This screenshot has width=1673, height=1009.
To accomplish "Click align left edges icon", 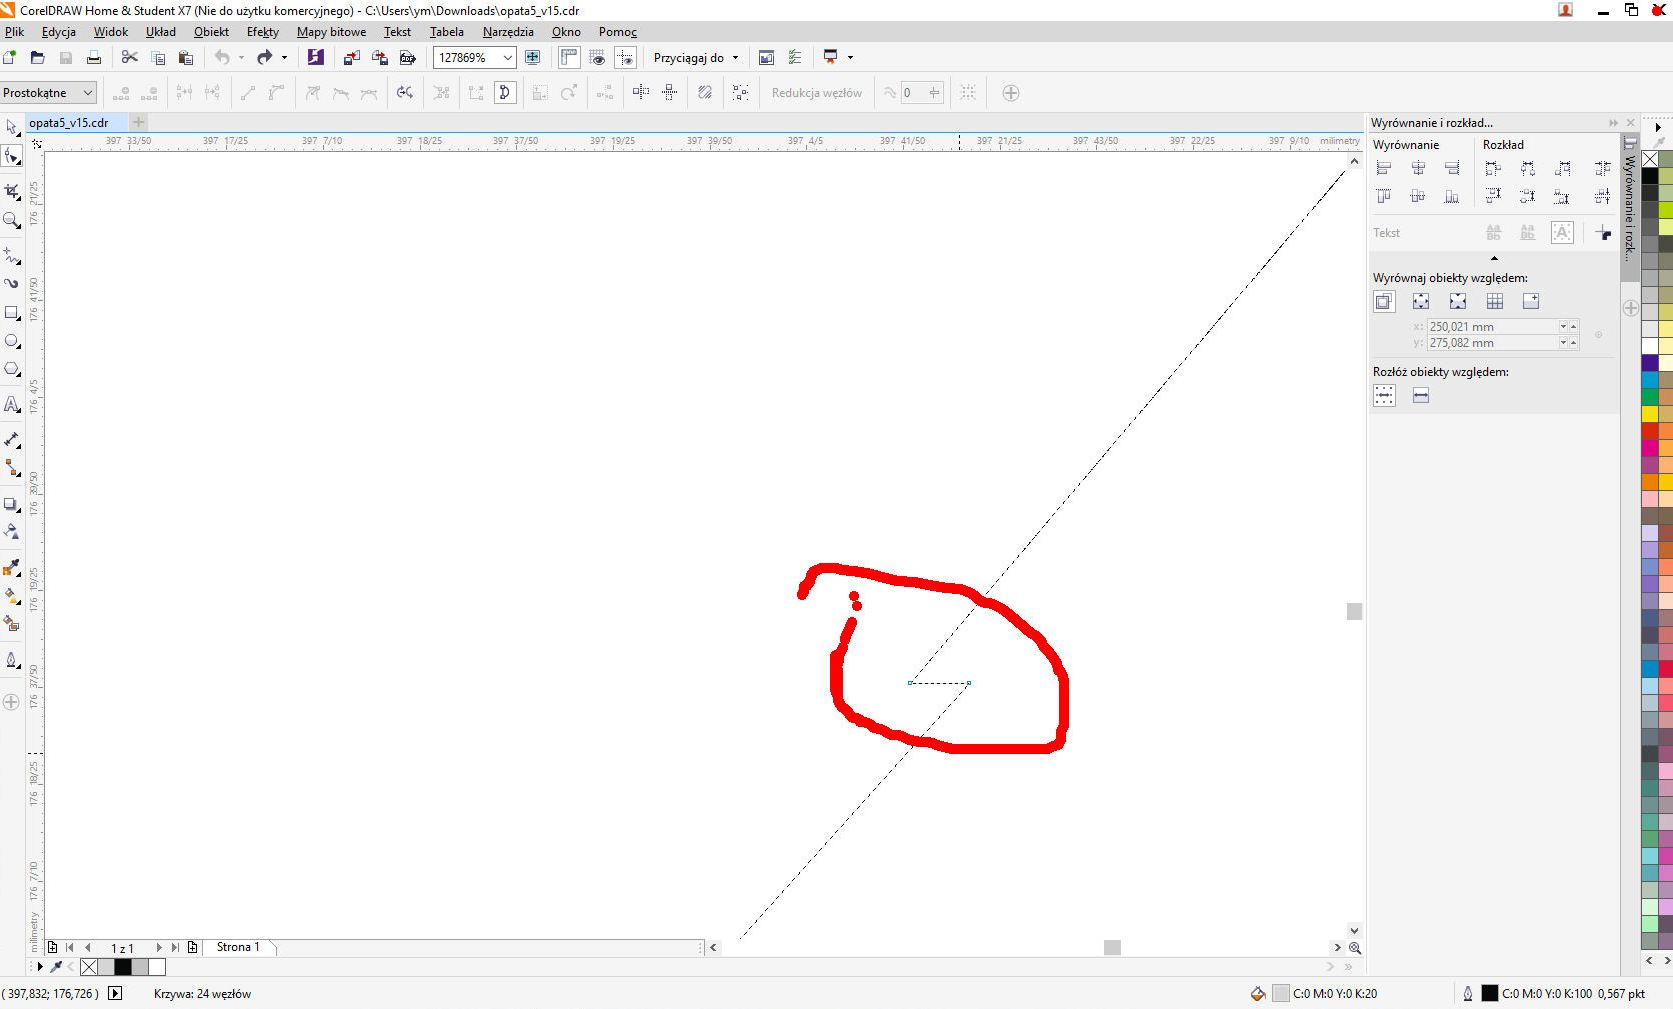I will click(1384, 169).
